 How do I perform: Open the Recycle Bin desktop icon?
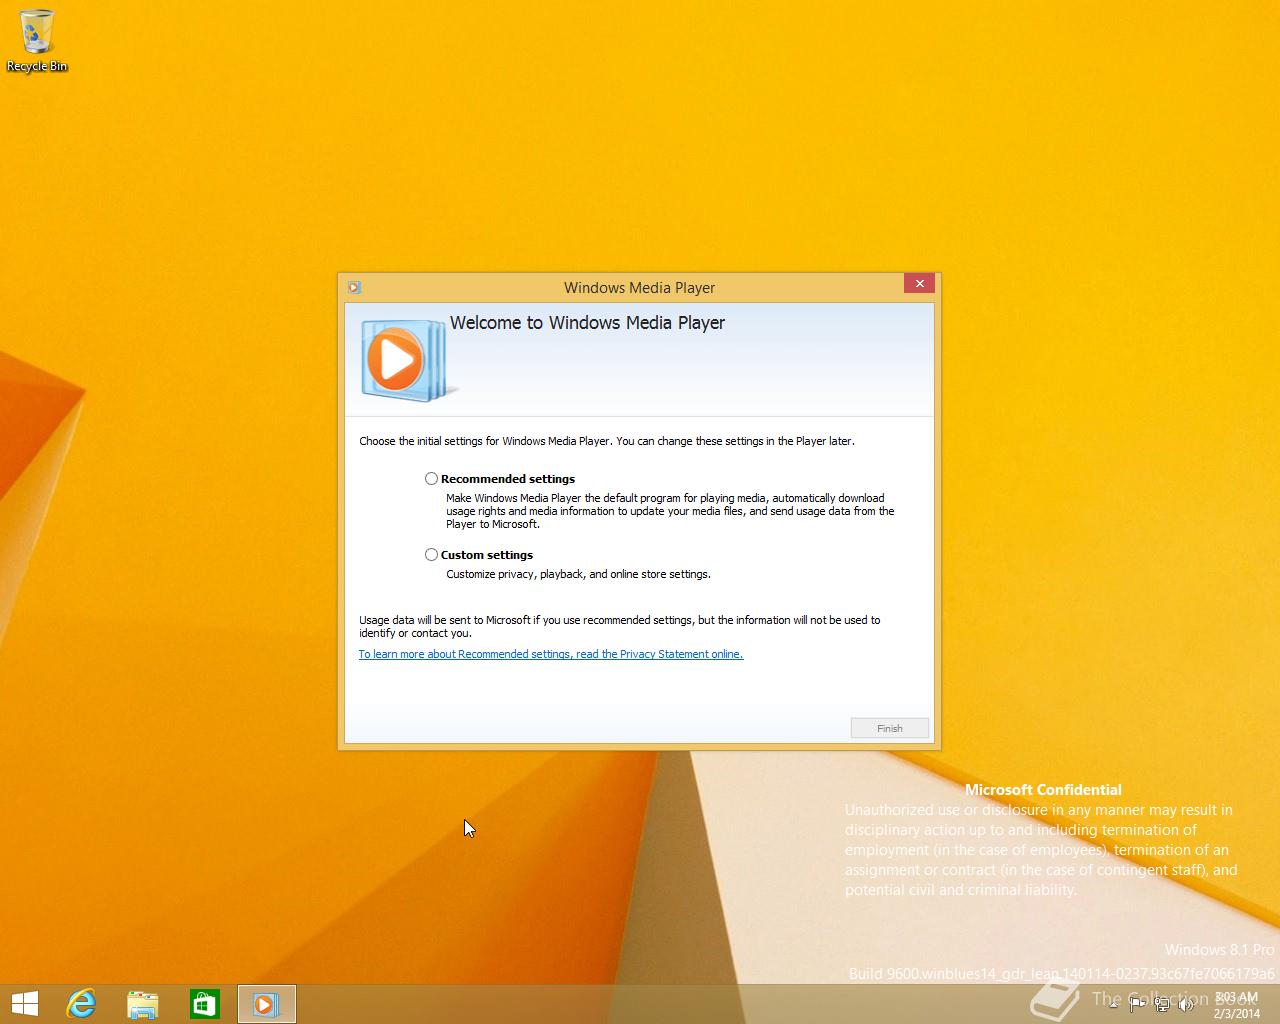coord(37,41)
